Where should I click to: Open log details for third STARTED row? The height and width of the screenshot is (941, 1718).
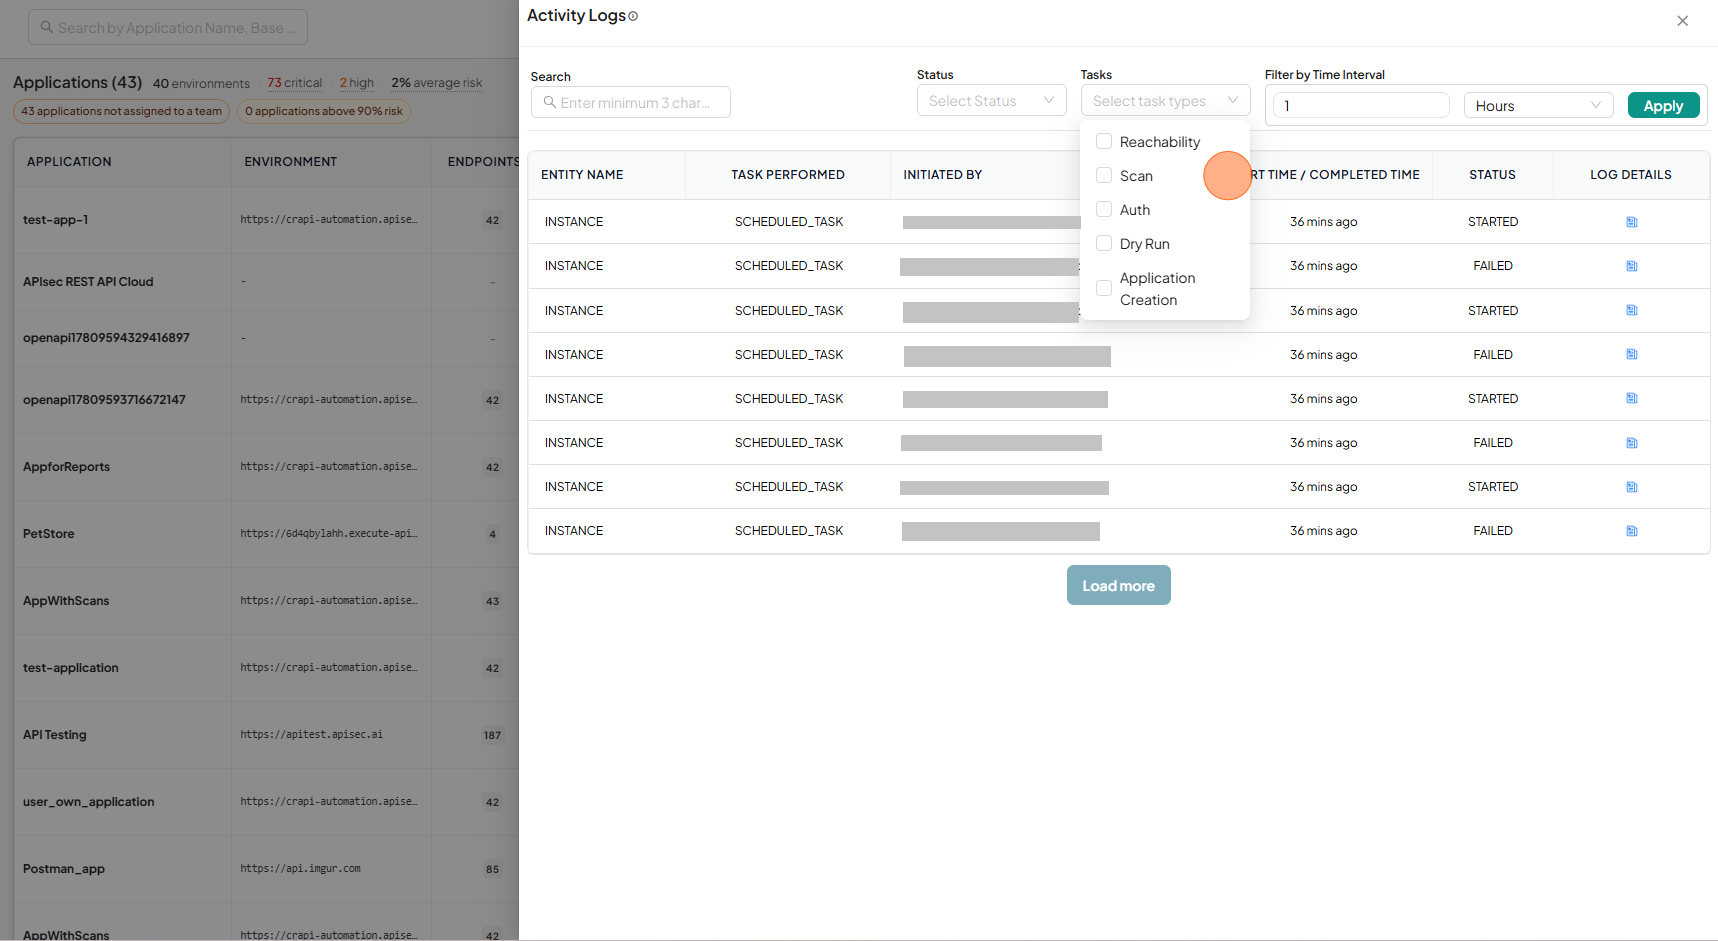click(x=1631, y=398)
